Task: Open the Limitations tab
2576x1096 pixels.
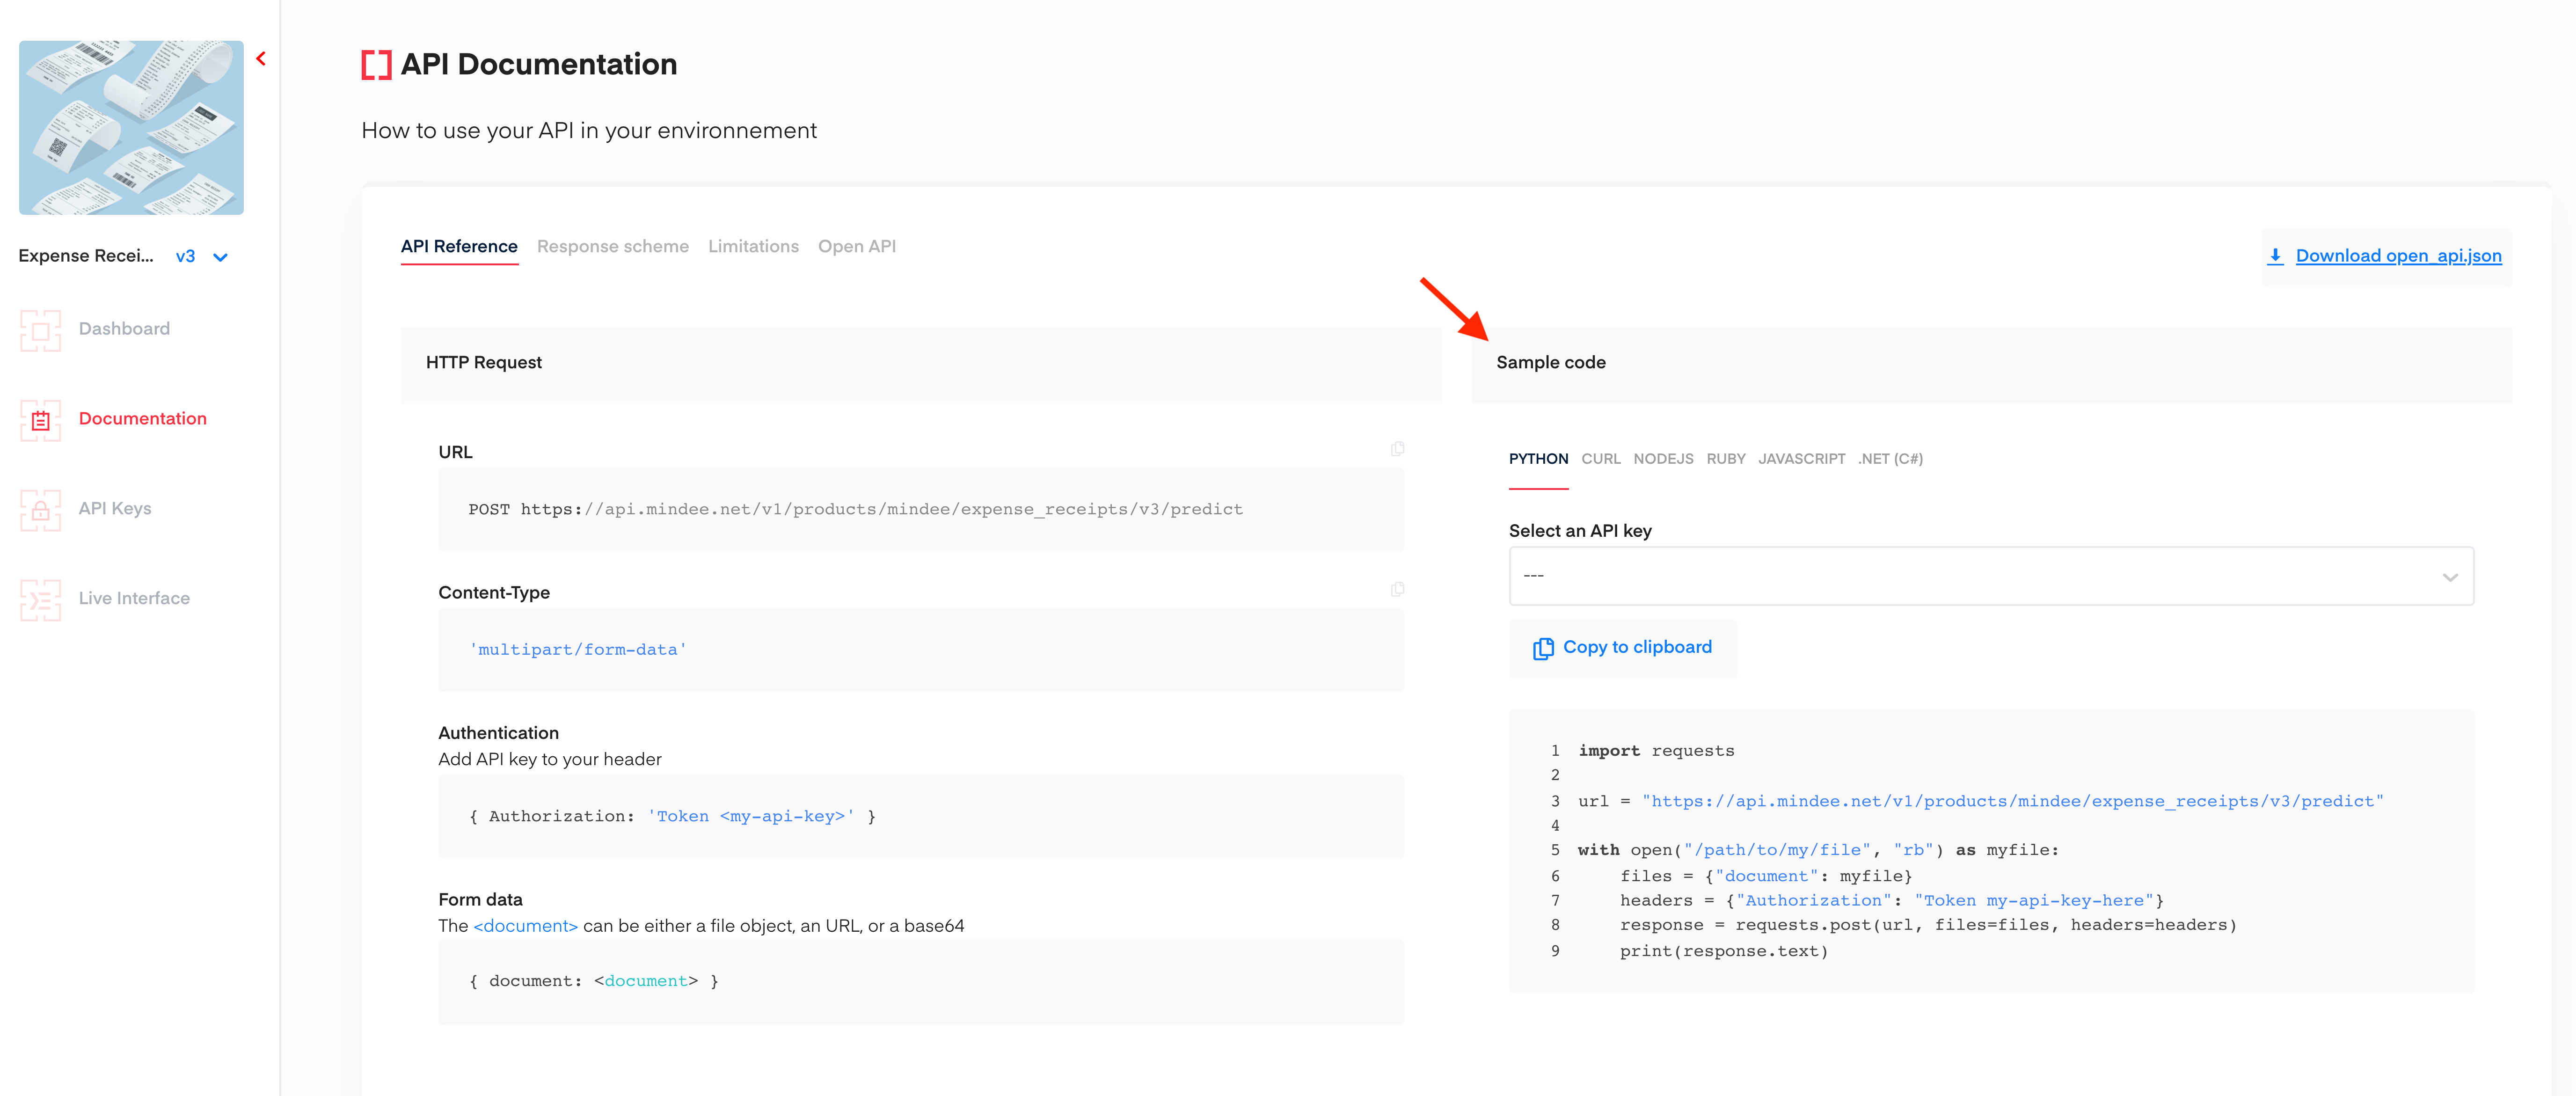Action: 753,246
